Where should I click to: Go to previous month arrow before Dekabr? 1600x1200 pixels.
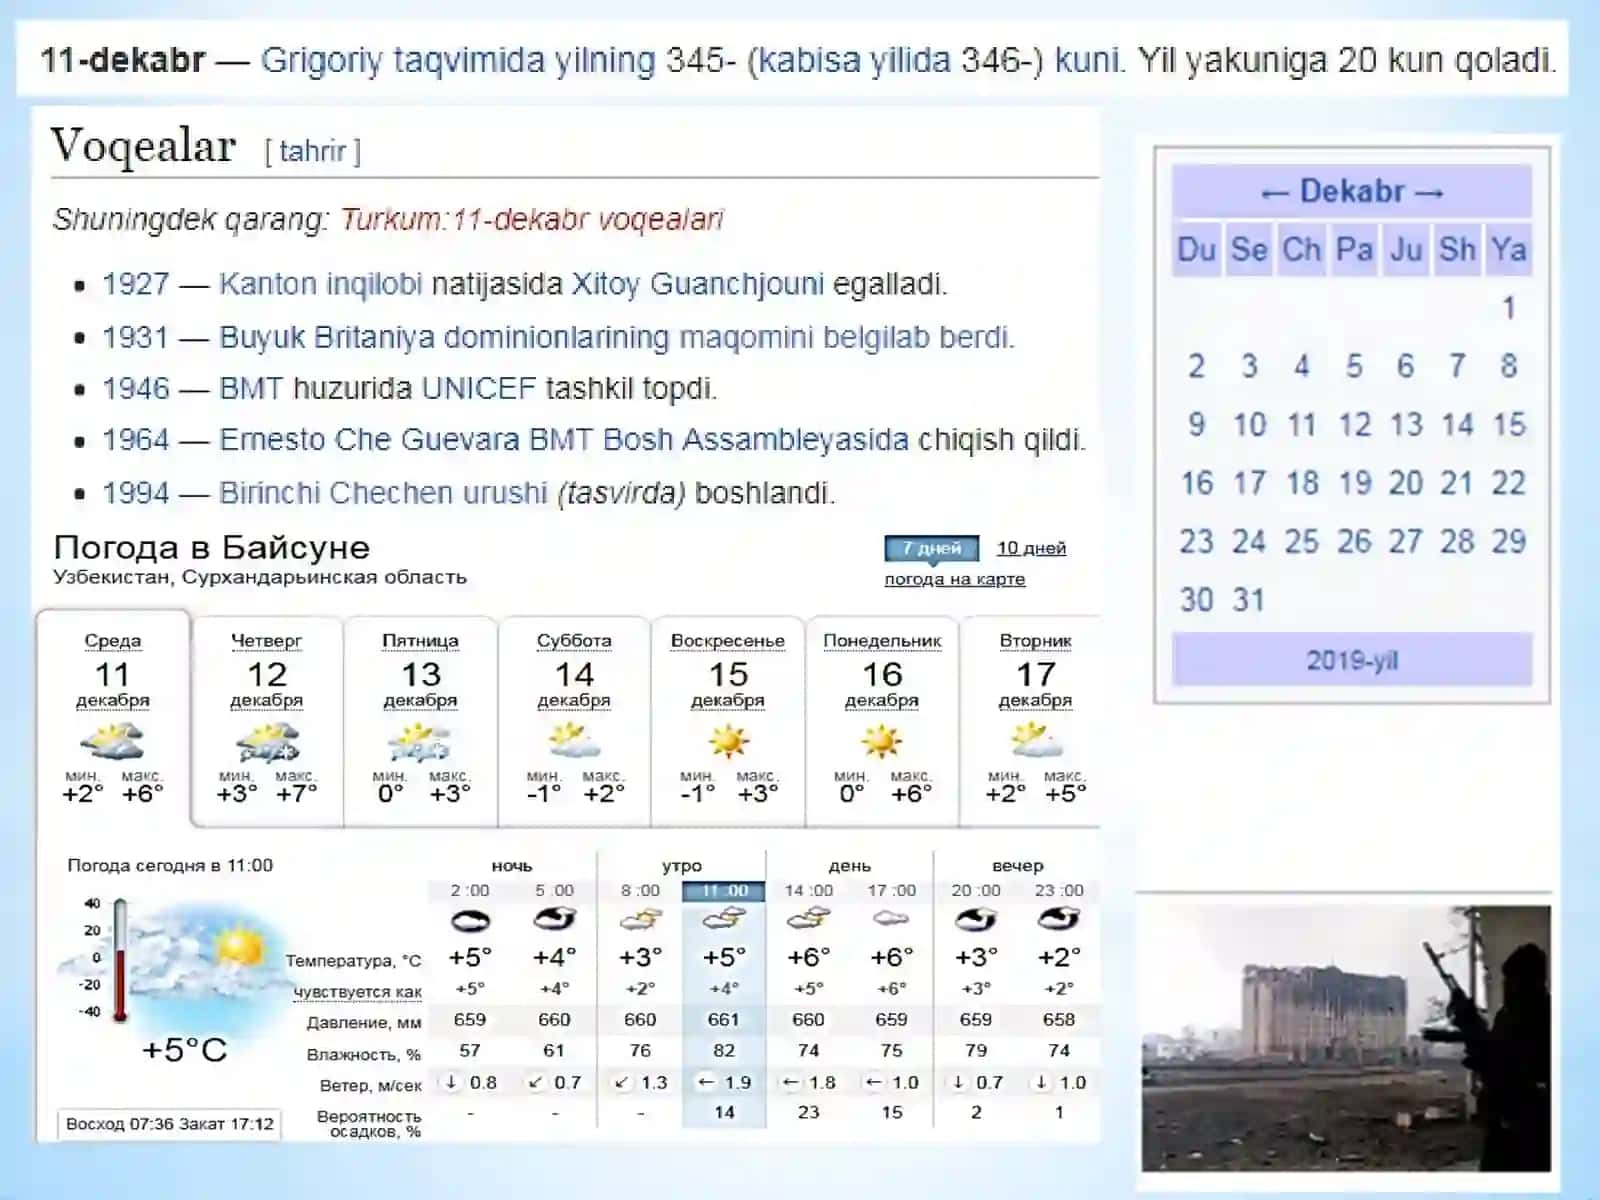(x=1275, y=193)
